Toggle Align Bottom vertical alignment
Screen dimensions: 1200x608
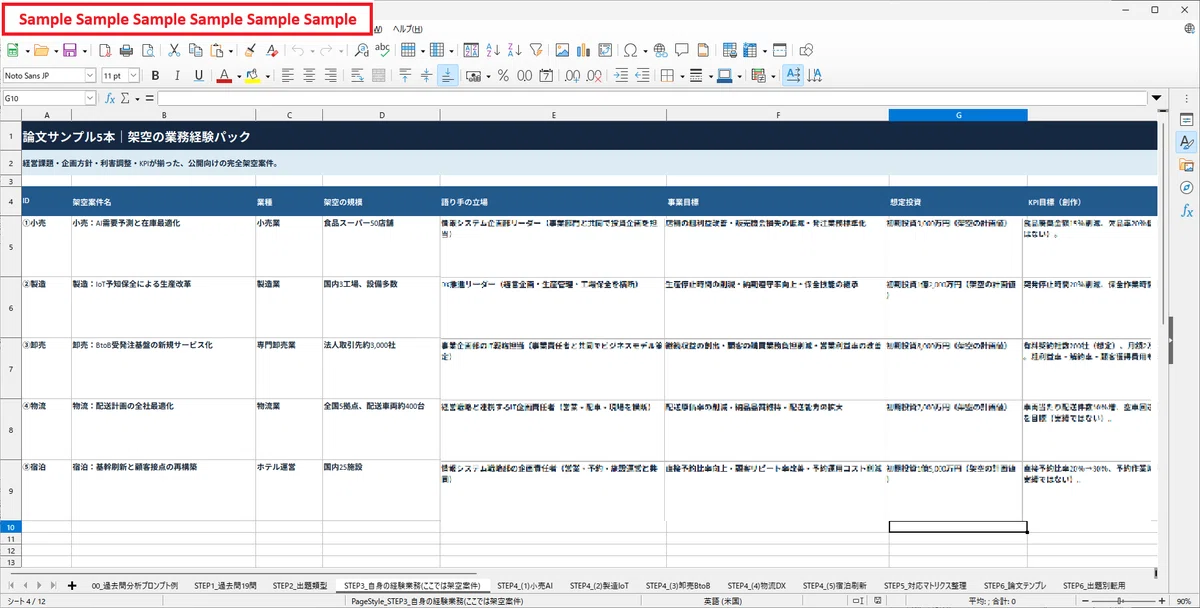coord(447,75)
